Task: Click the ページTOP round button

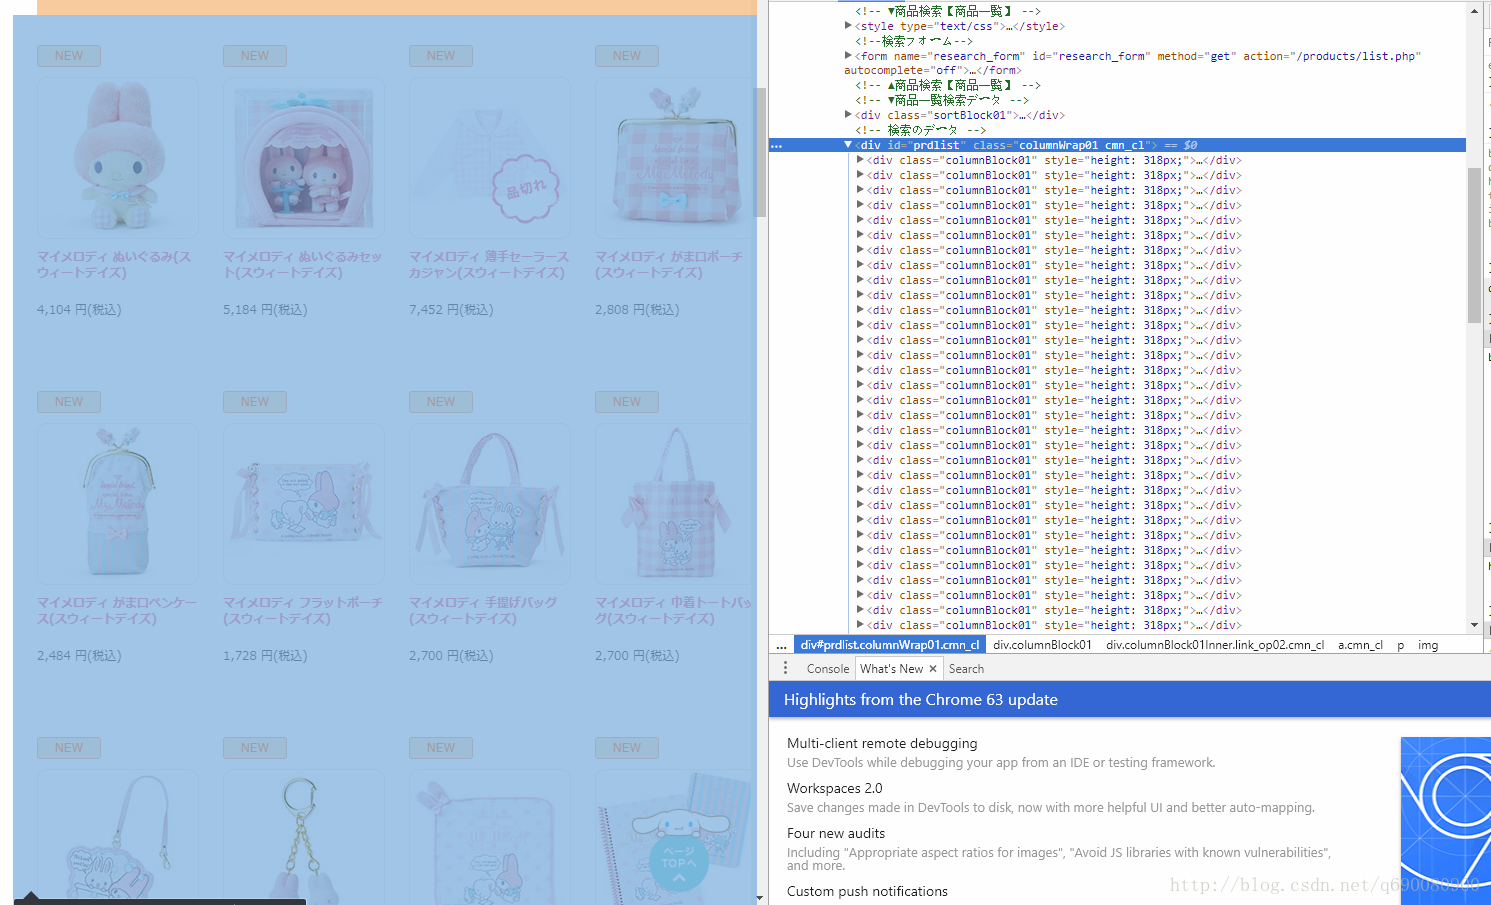Action: coord(679,862)
